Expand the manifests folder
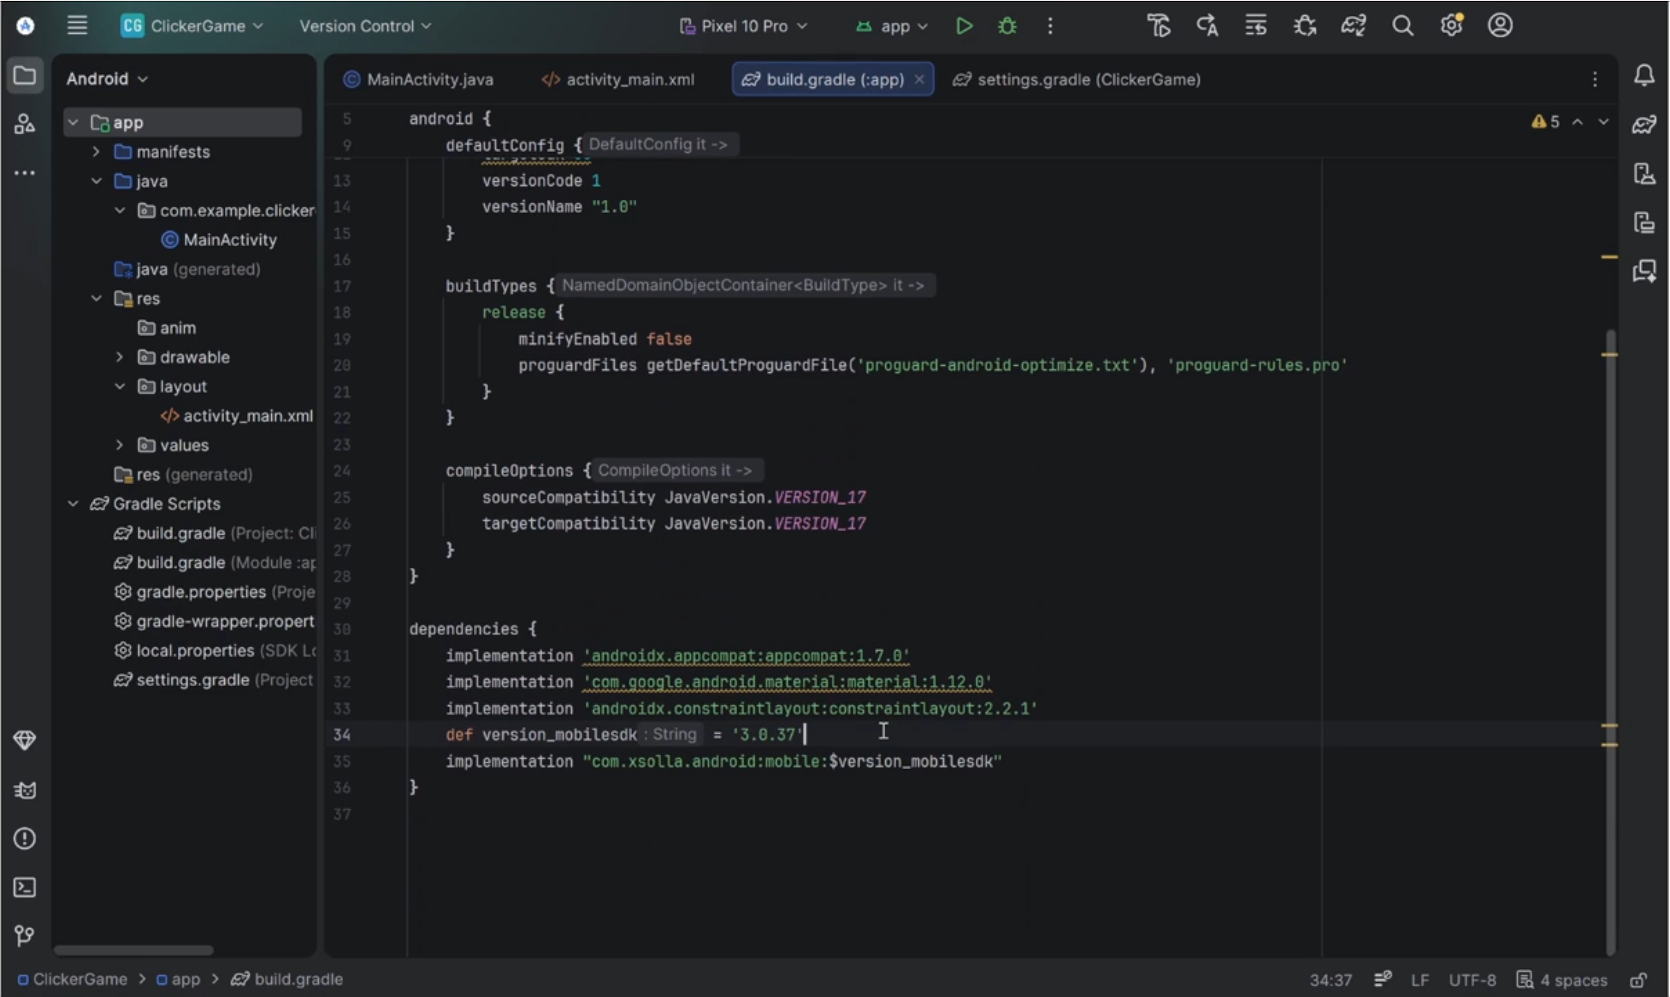1670x997 pixels. (96, 152)
